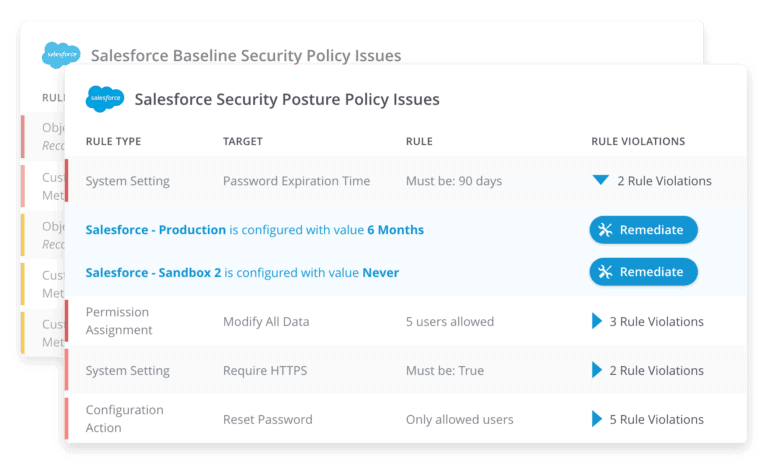Click '5 users allowed' rule cell
Screen dimensions: 768x464
[450, 321]
